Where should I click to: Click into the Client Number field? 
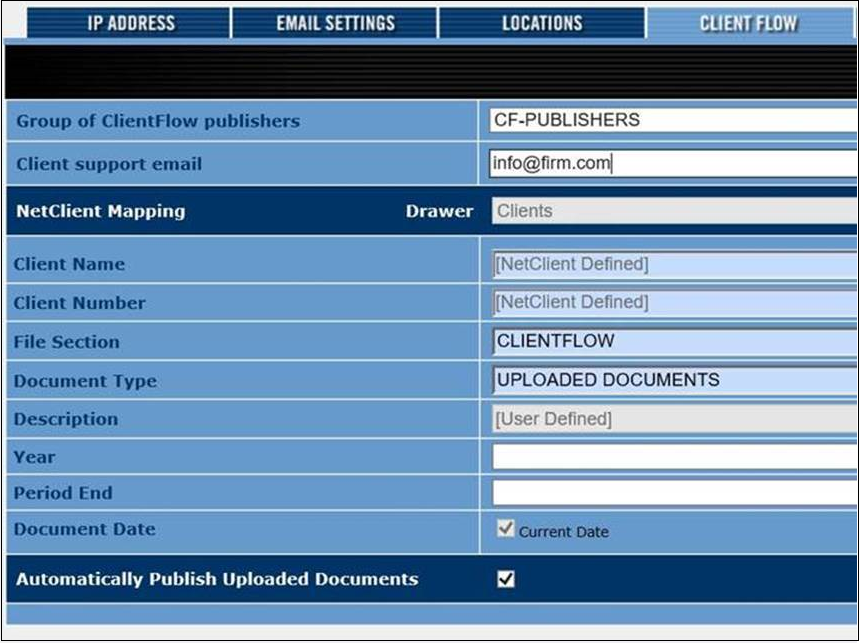tap(672, 302)
